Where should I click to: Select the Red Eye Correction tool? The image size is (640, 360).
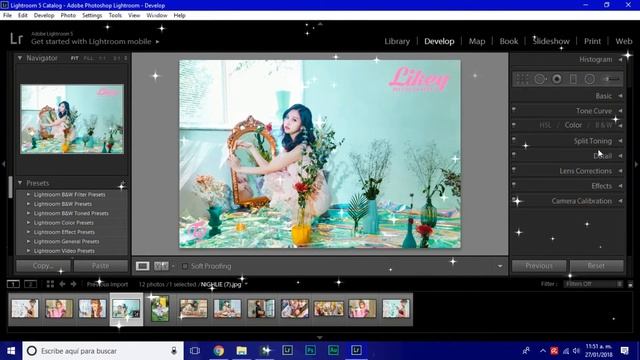pos(557,79)
